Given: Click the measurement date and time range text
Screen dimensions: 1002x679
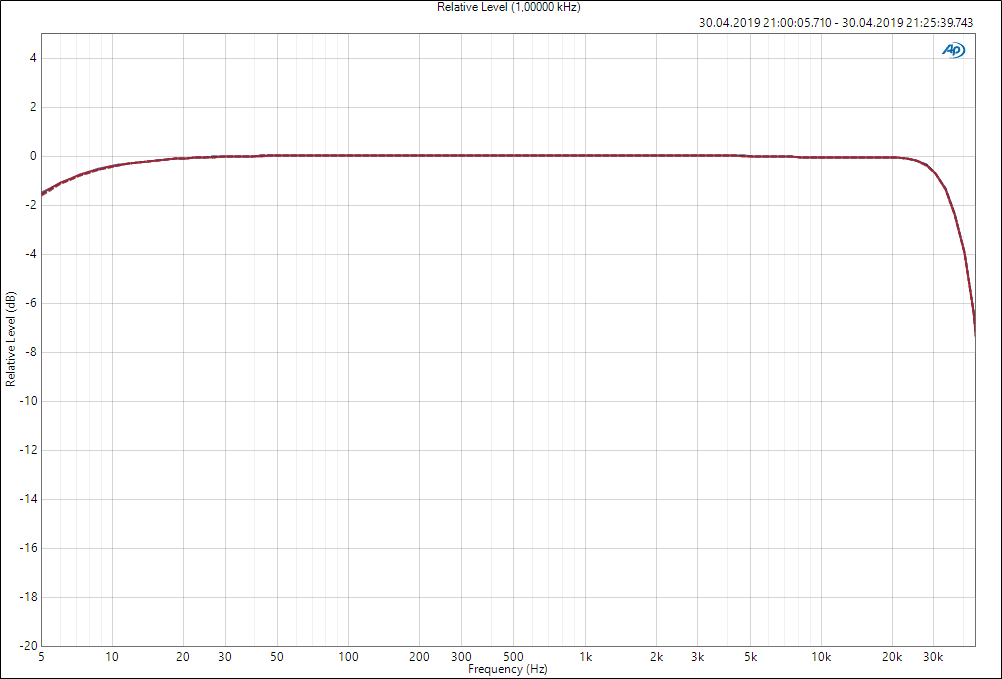Looking at the screenshot, I should (x=849, y=24).
